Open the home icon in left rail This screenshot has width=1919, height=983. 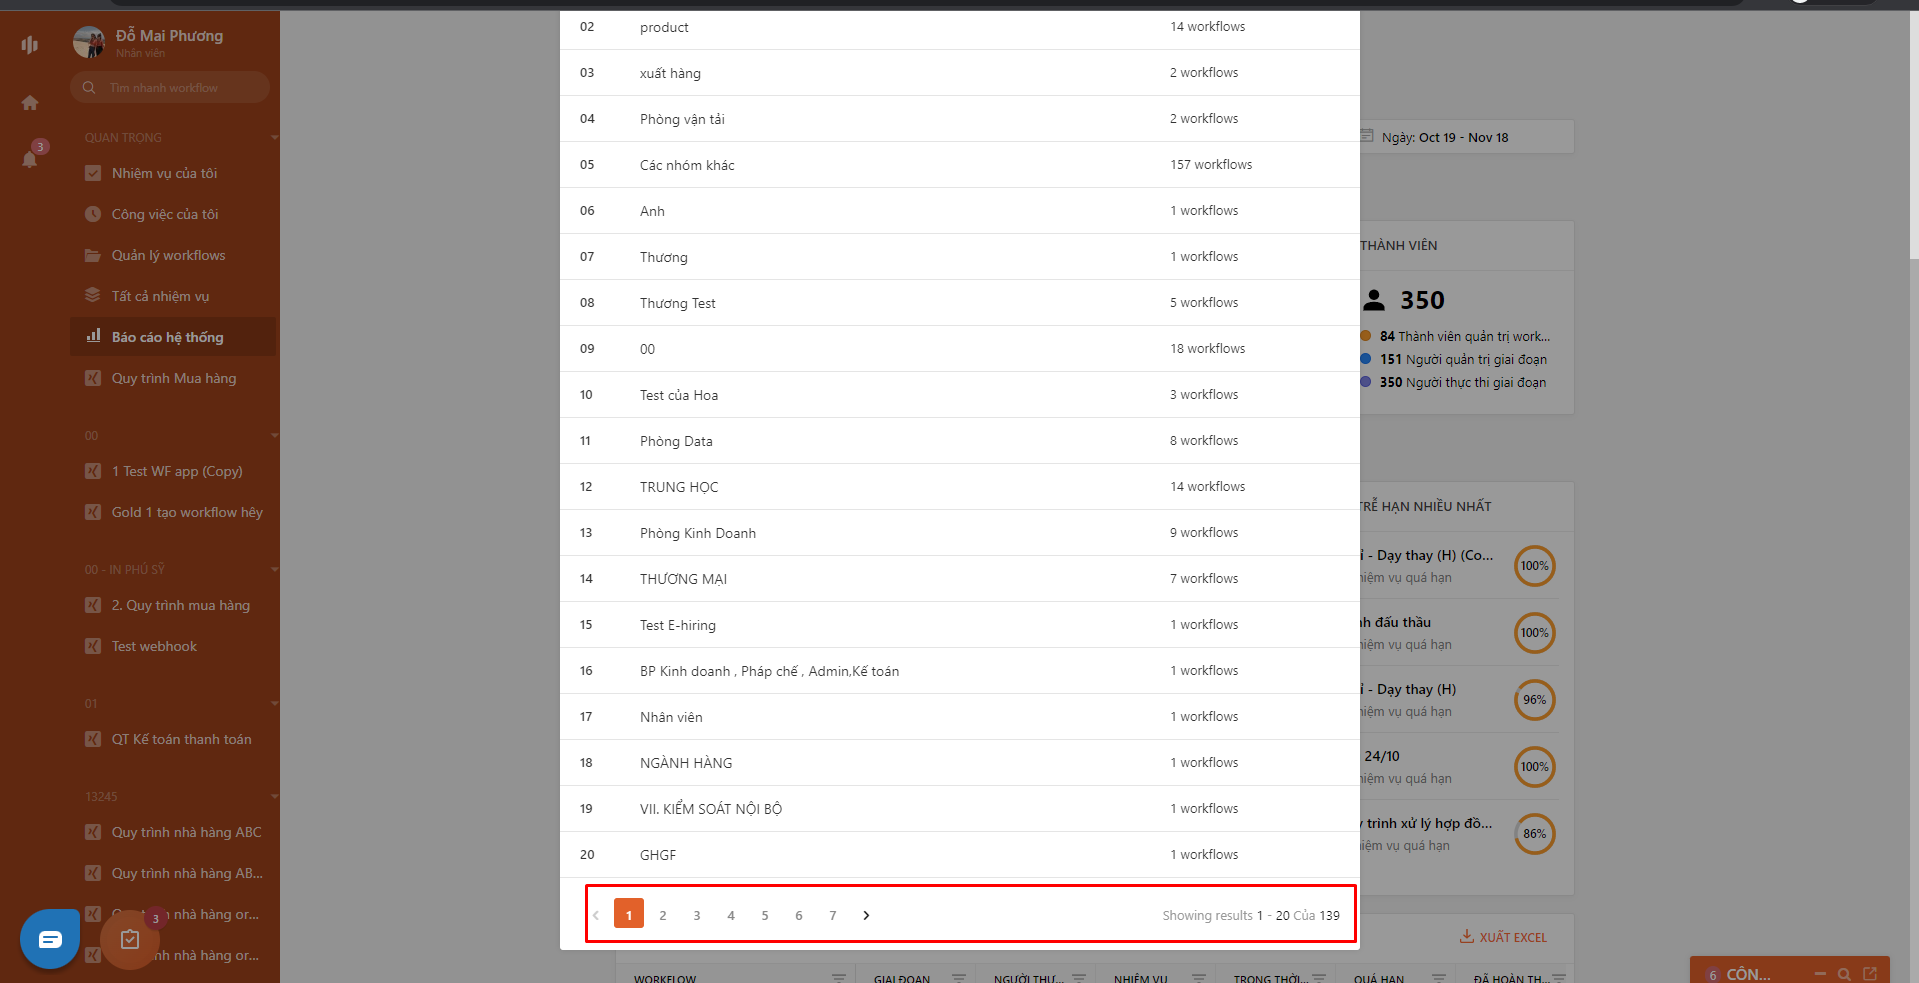30,103
